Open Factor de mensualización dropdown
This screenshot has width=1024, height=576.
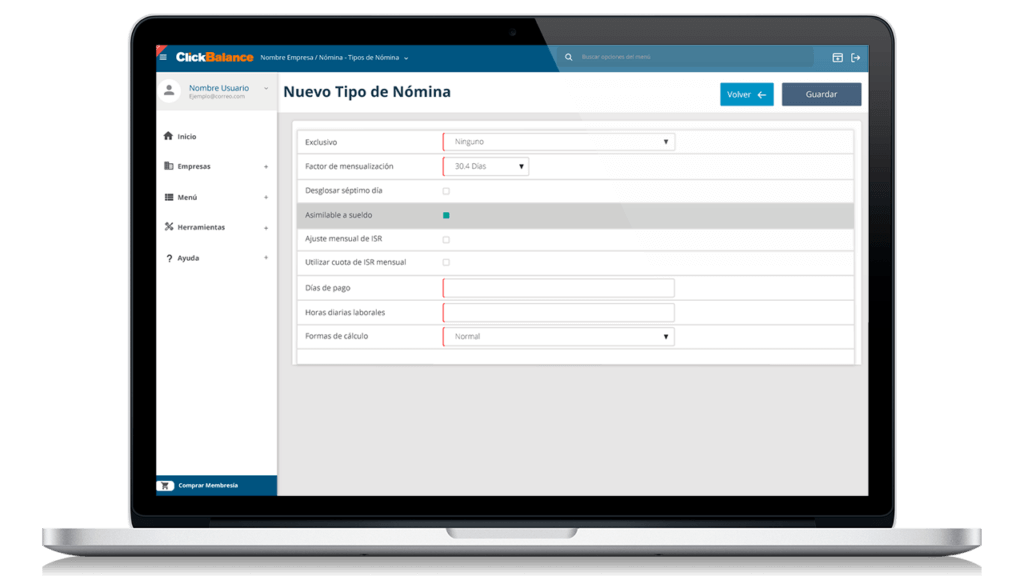pyautogui.click(x=486, y=166)
